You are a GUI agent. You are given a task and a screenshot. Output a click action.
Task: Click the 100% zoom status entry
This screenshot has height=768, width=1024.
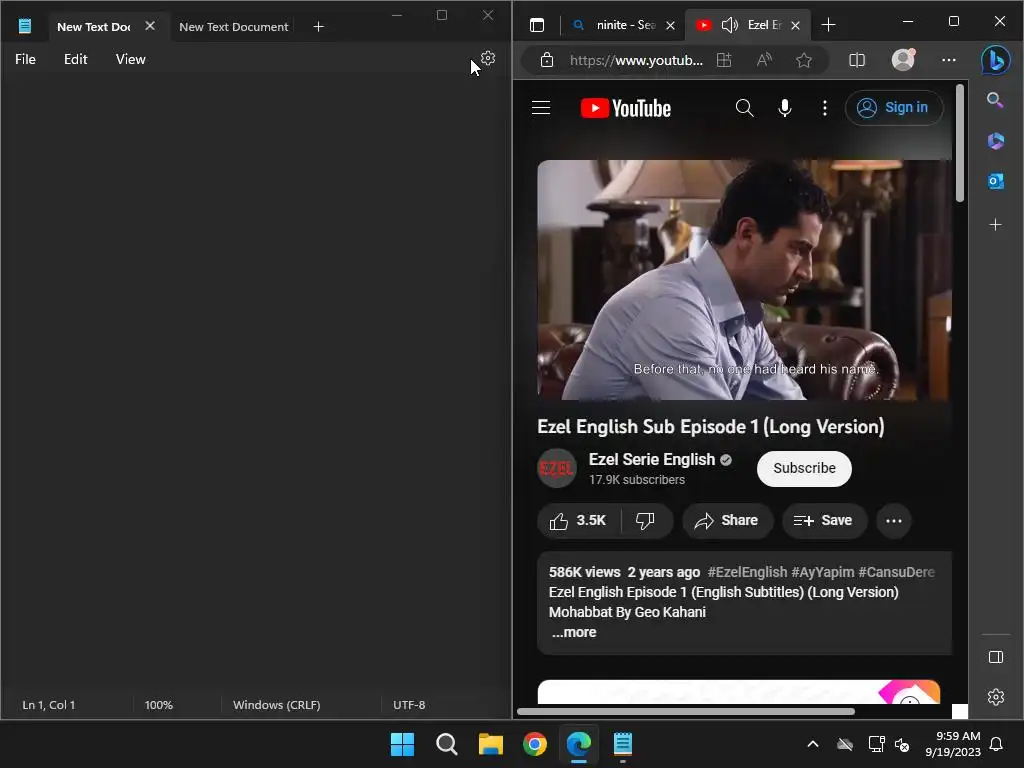159,705
